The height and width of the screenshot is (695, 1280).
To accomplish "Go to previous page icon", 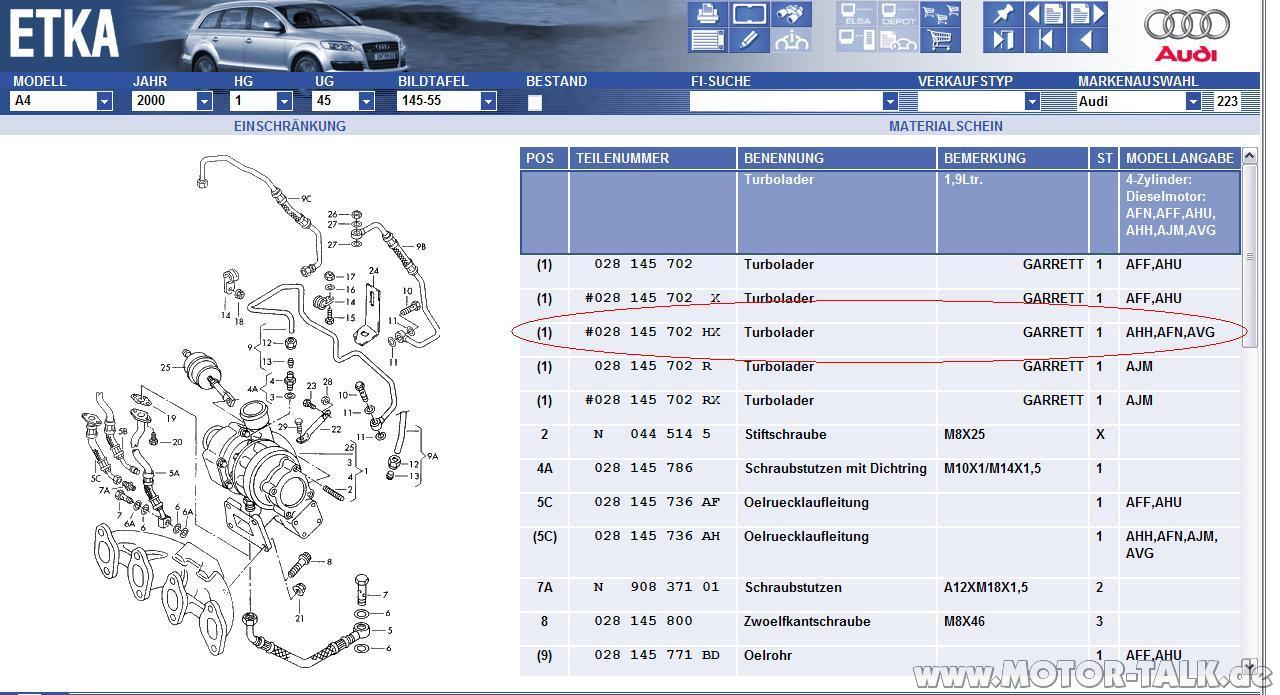I will point(1045,14).
